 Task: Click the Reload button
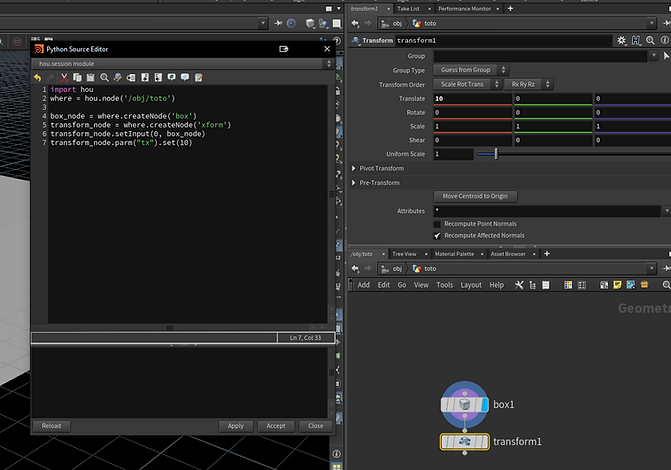pyautogui.click(x=51, y=426)
